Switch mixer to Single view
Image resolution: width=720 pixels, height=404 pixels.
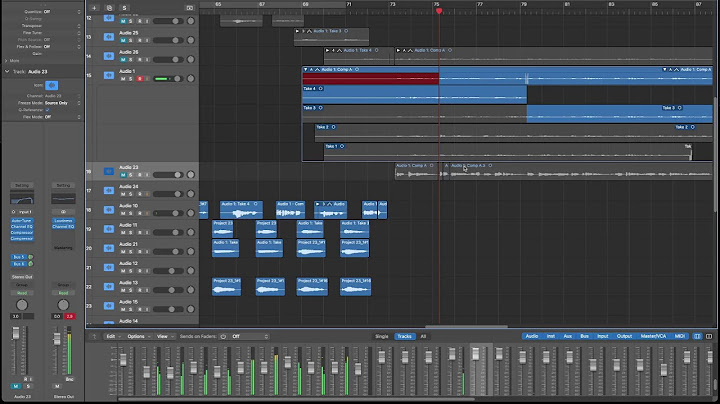tap(382, 337)
